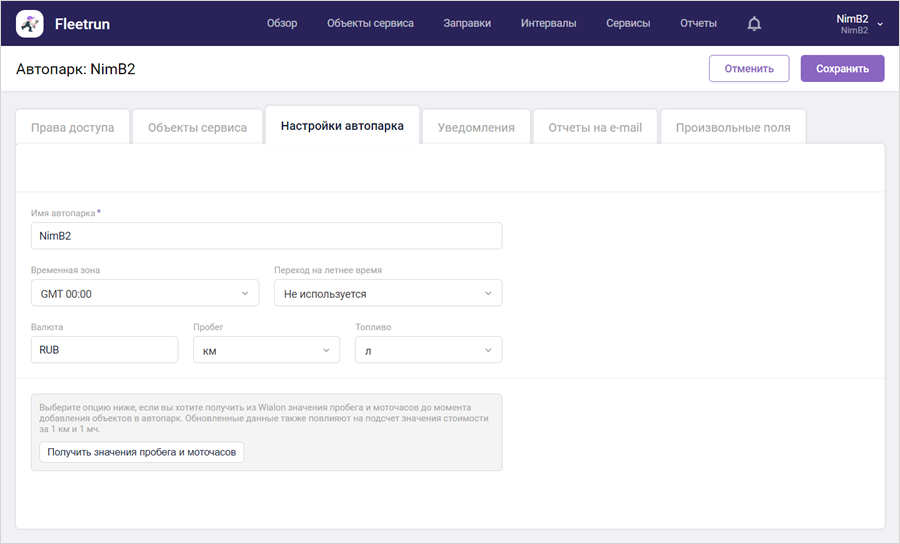Switch to Произвольные поля tab
Viewport: 900px width, 544px height.
click(733, 128)
